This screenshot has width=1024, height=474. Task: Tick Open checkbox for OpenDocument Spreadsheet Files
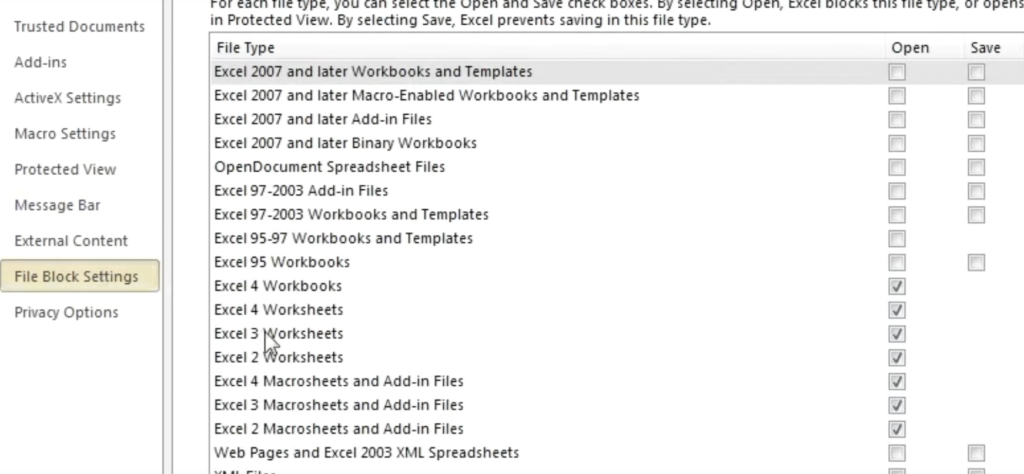[897, 167]
